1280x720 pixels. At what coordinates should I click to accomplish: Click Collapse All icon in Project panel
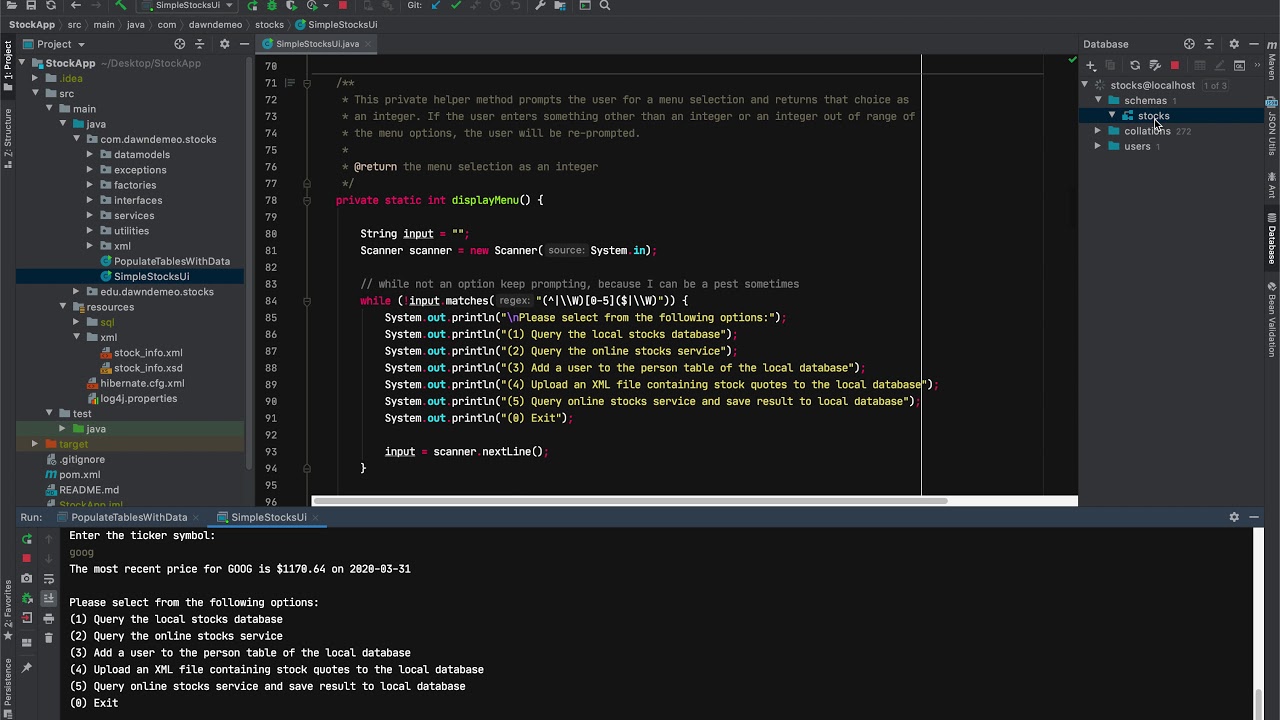click(199, 44)
